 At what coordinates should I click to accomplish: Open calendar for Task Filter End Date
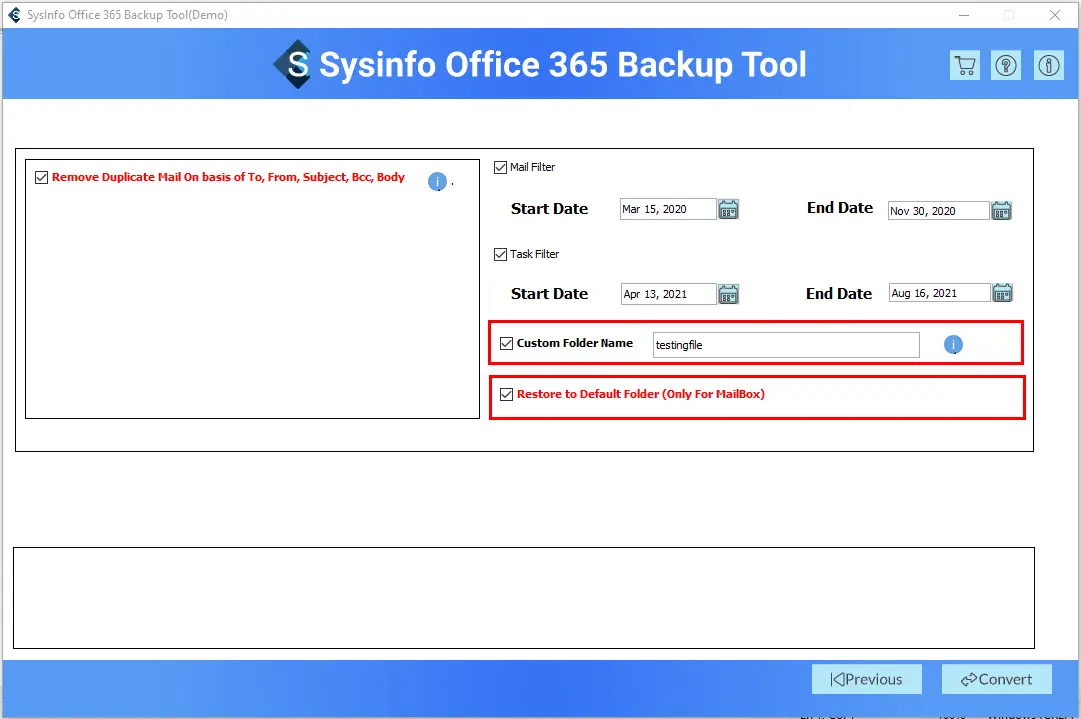[x=1002, y=292]
